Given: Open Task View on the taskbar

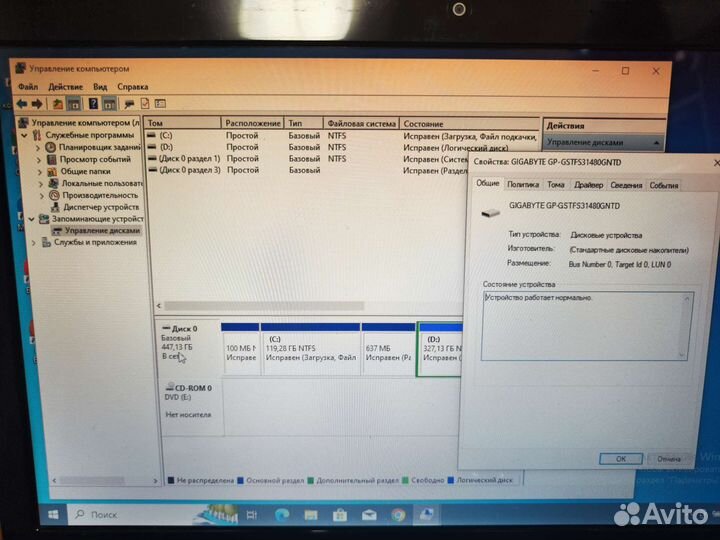Looking at the screenshot, I should tap(252, 515).
